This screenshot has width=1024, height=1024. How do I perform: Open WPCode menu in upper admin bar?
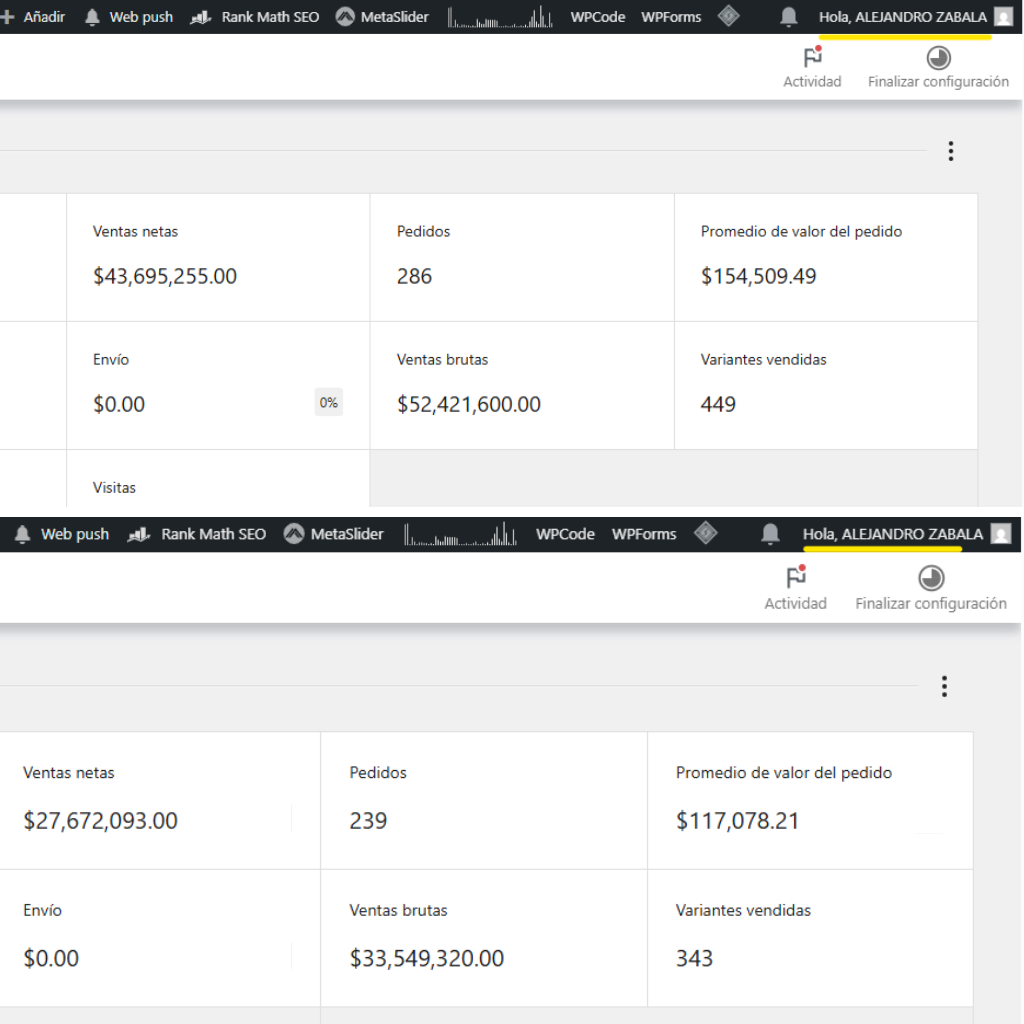click(x=597, y=17)
